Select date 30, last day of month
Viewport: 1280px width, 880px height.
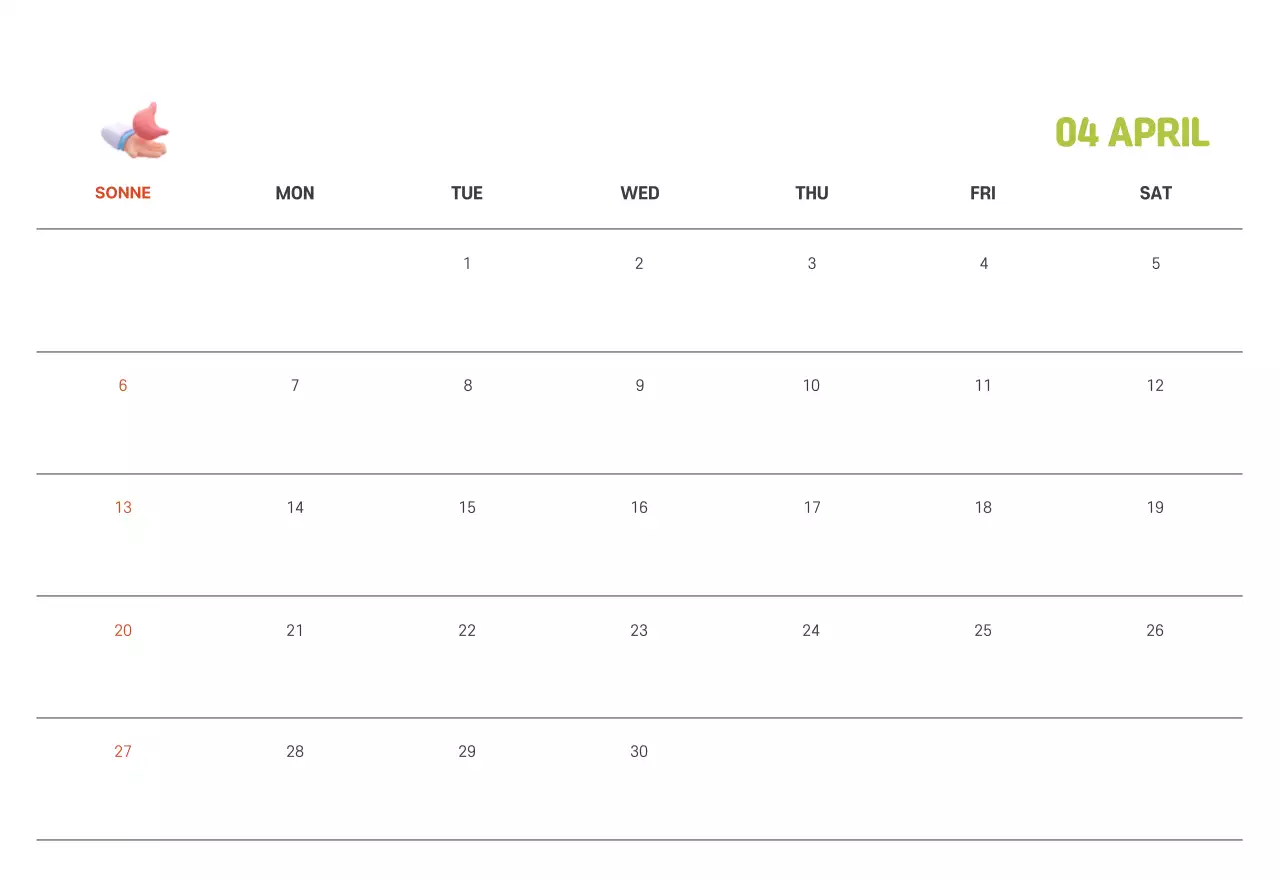click(x=639, y=751)
